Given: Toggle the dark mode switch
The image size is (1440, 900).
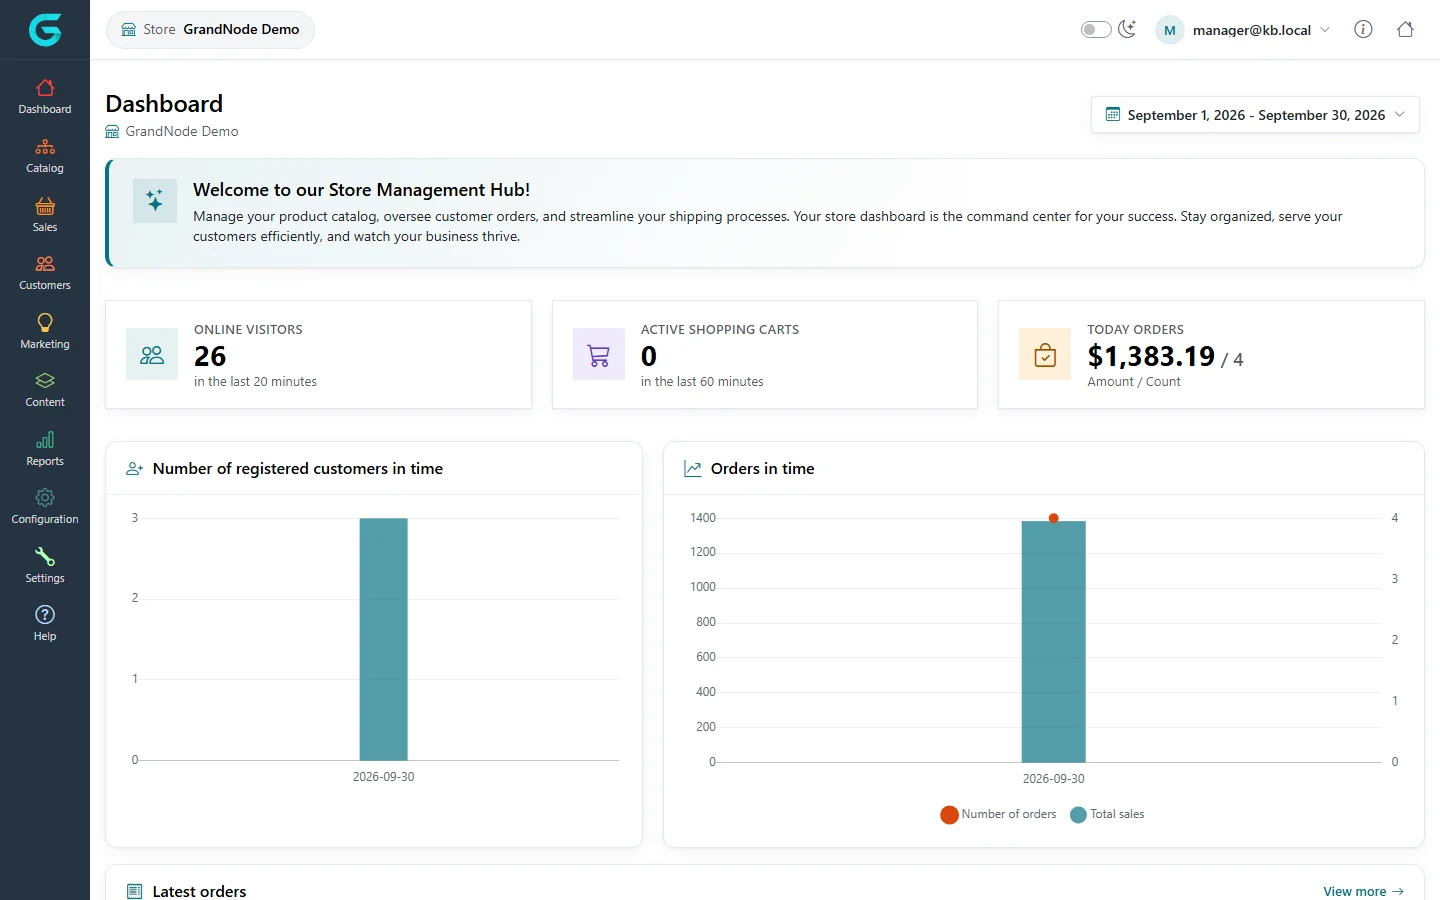Looking at the screenshot, I should point(1096,30).
